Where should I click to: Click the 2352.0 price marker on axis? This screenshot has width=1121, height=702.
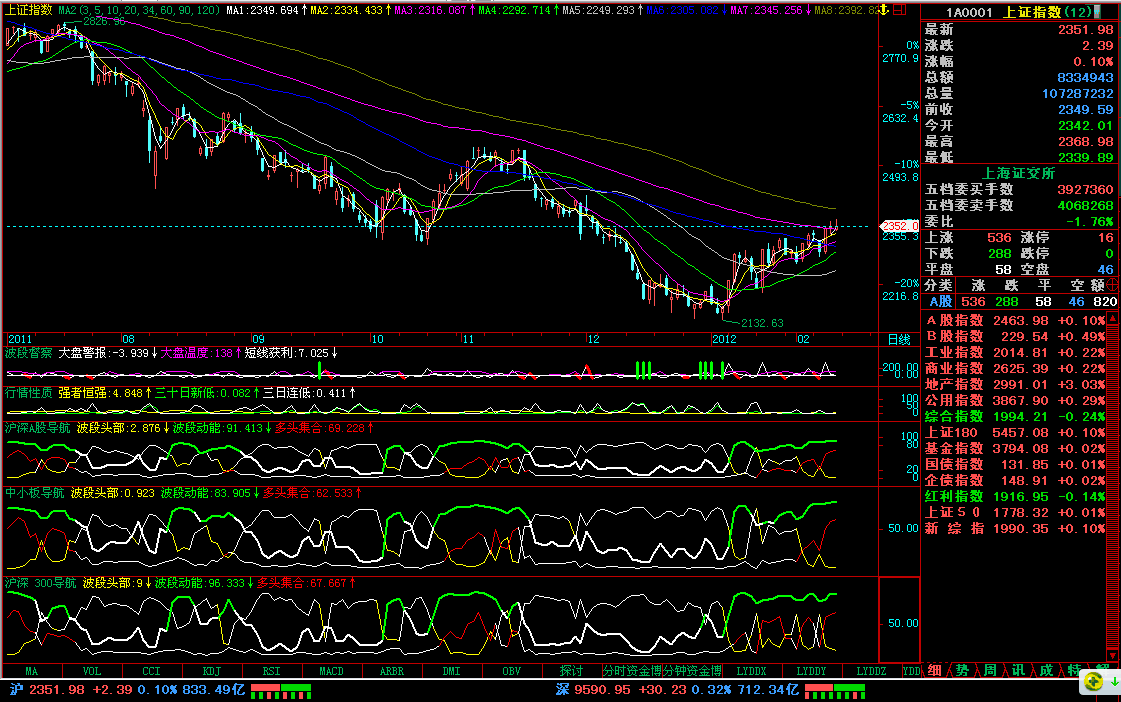[x=899, y=226]
